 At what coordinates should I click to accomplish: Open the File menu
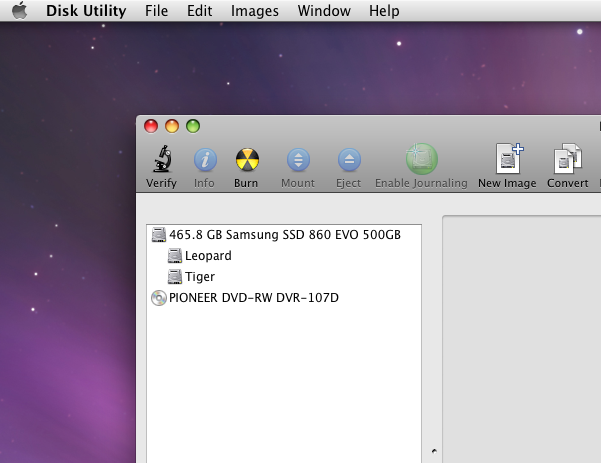coord(156,11)
